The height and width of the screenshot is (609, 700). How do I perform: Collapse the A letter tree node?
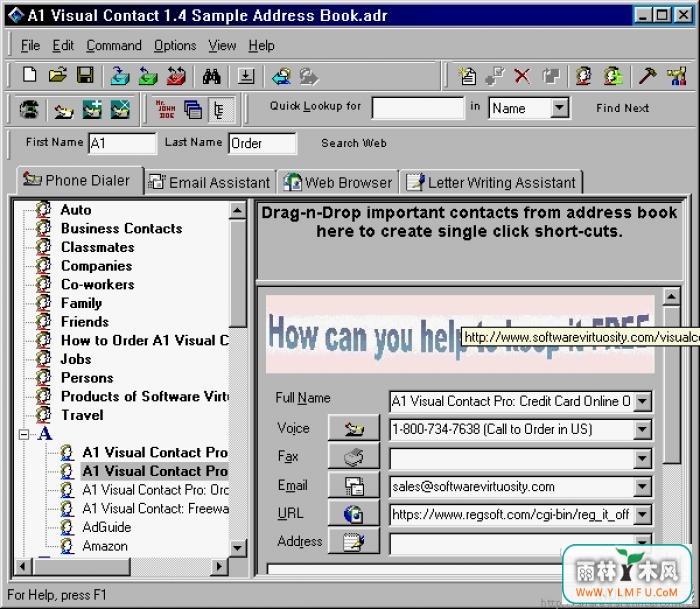point(25,434)
